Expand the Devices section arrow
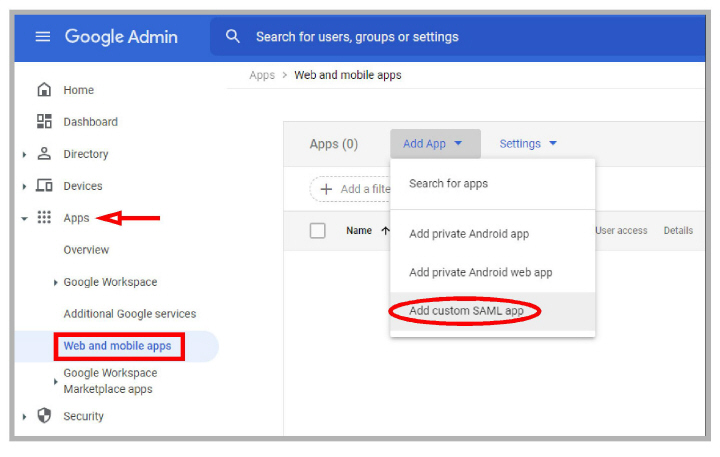Screen dimensions: 720x457 (24, 186)
